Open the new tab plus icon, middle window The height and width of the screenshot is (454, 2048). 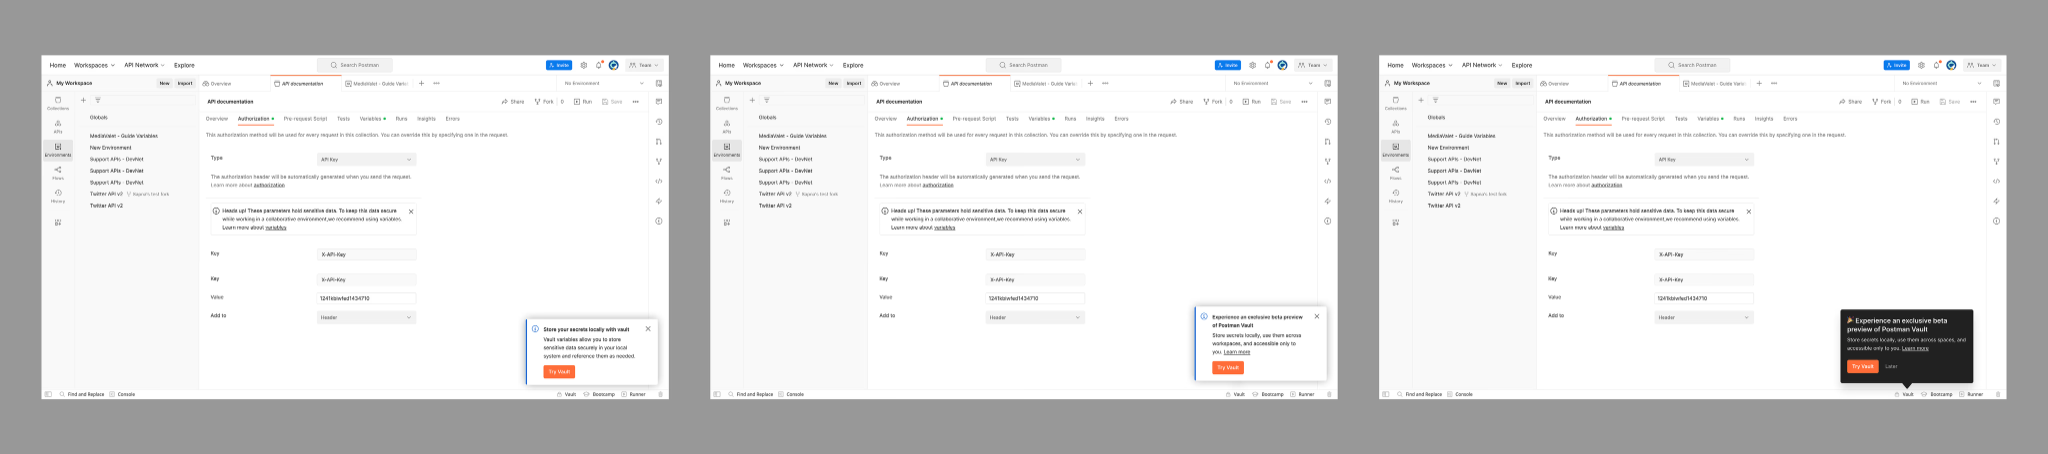tap(1090, 83)
